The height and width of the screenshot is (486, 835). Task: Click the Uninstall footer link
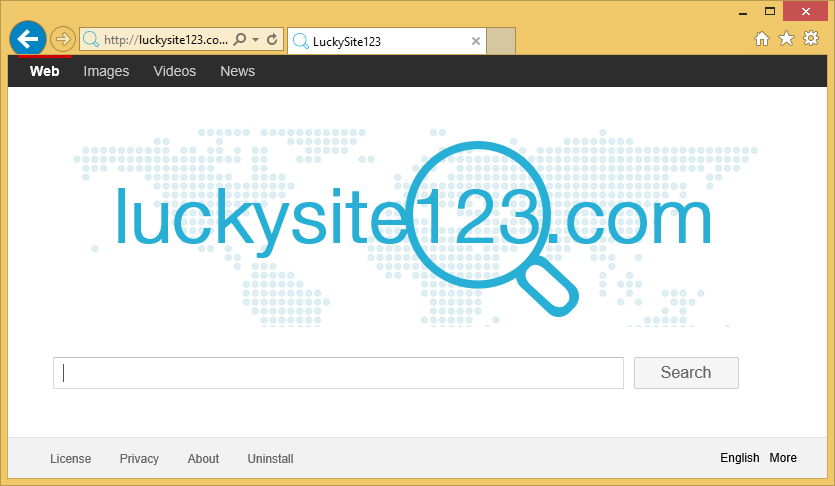click(270, 459)
